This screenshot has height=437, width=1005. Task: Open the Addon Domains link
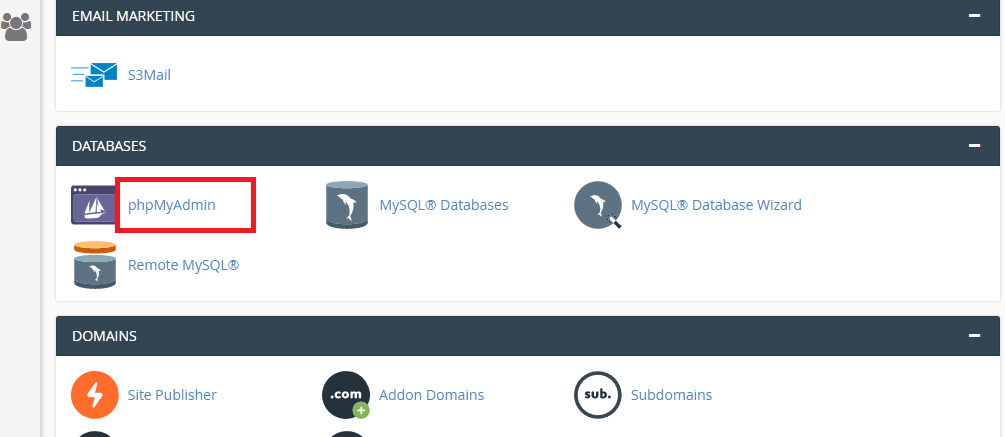(x=431, y=395)
